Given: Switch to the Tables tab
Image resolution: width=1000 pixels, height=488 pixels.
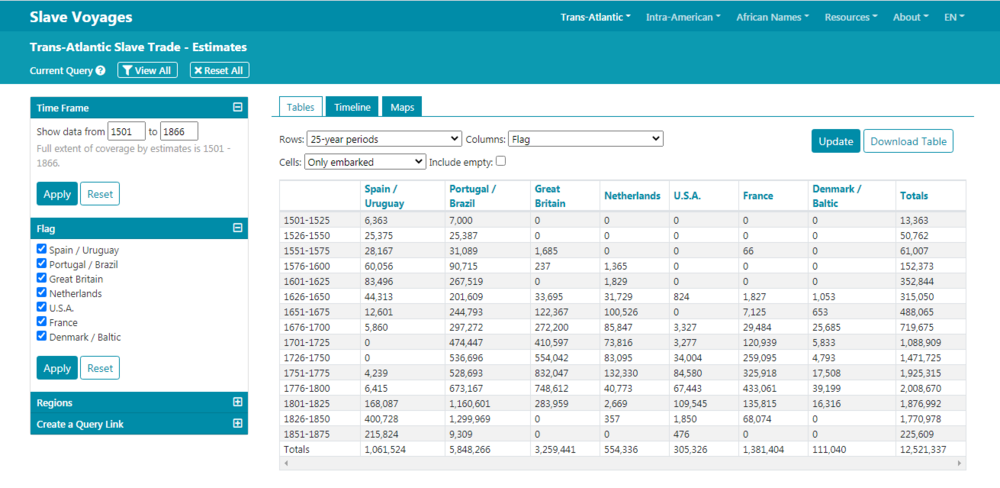Looking at the screenshot, I should pos(300,107).
